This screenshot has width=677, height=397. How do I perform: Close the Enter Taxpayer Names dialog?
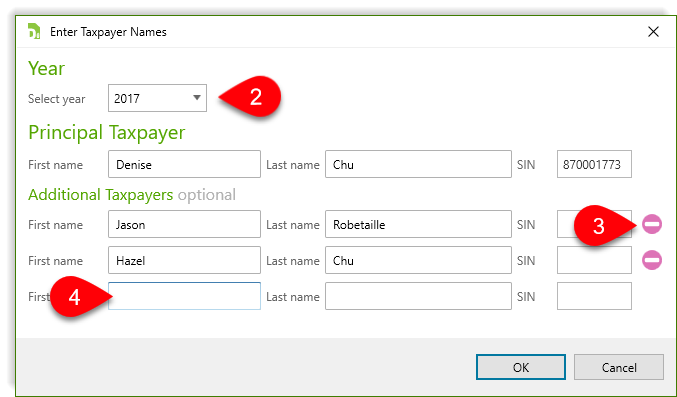click(x=653, y=32)
